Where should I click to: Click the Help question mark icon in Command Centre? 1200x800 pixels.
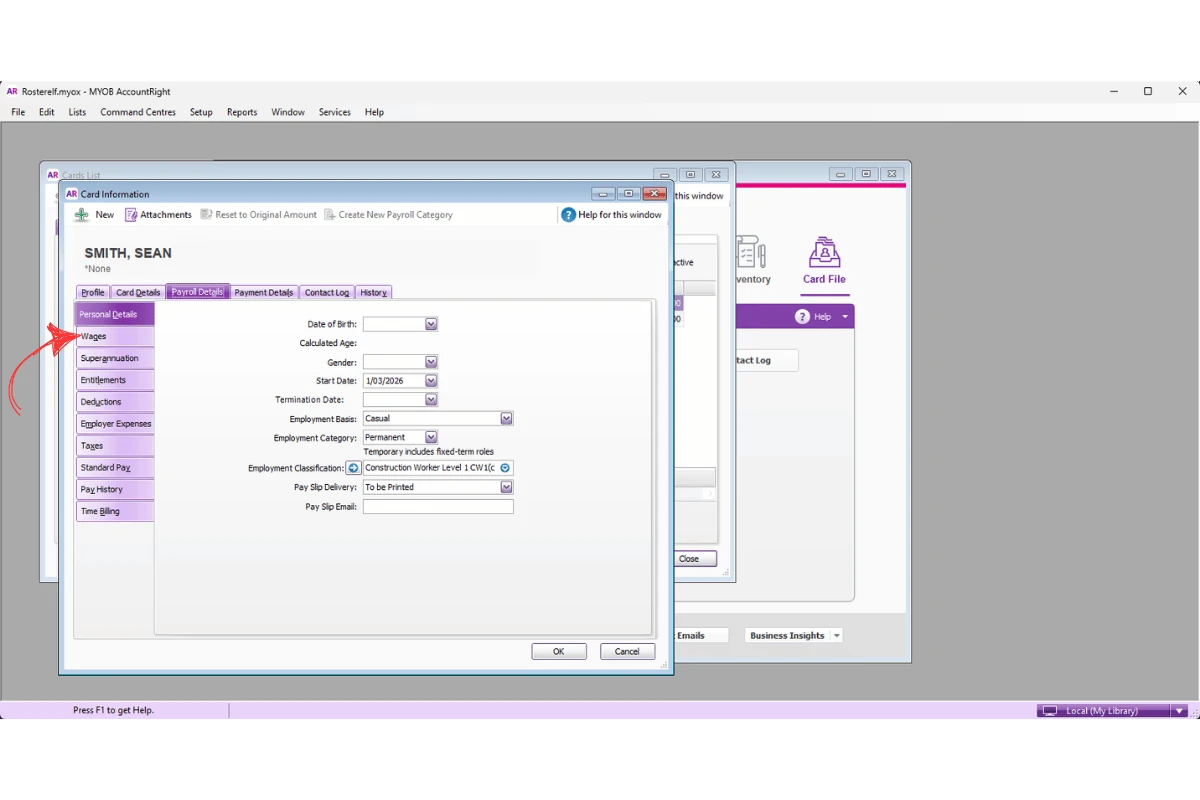802,317
